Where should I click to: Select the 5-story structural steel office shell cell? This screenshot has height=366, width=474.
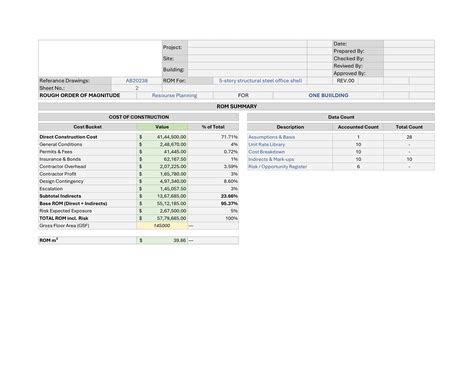coord(260,81)
